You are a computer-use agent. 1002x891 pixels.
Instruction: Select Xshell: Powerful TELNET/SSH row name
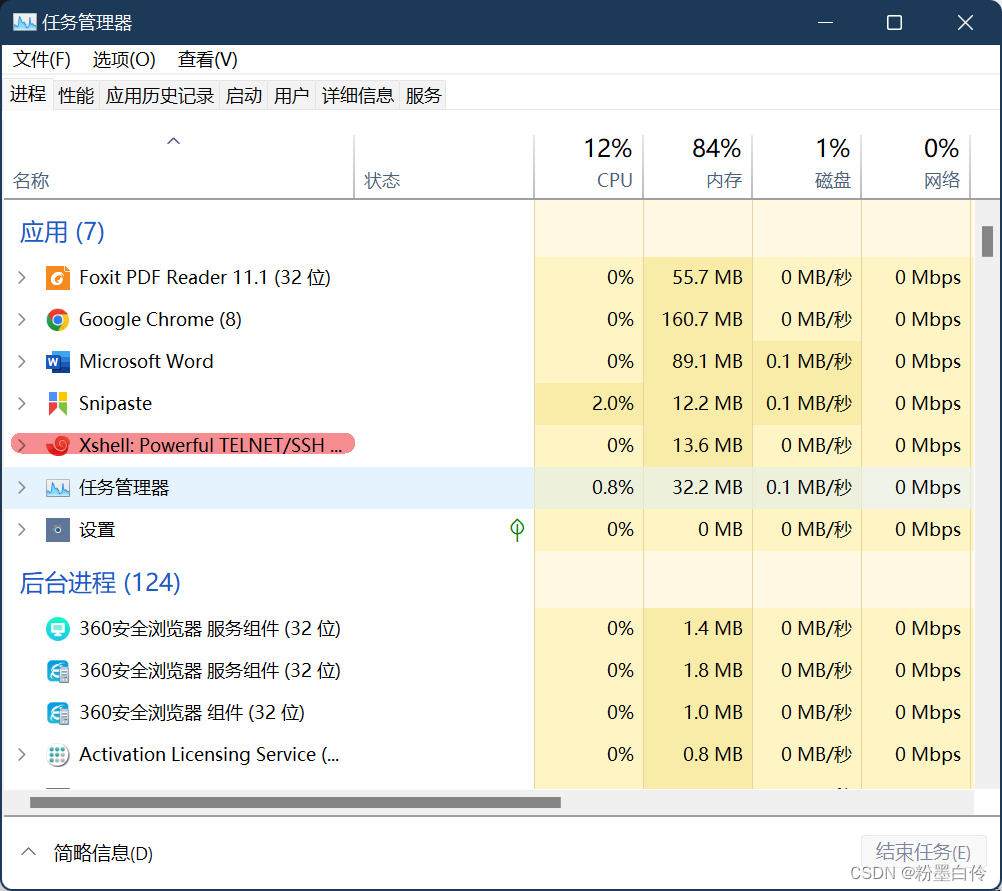click(x=211, y=446)
